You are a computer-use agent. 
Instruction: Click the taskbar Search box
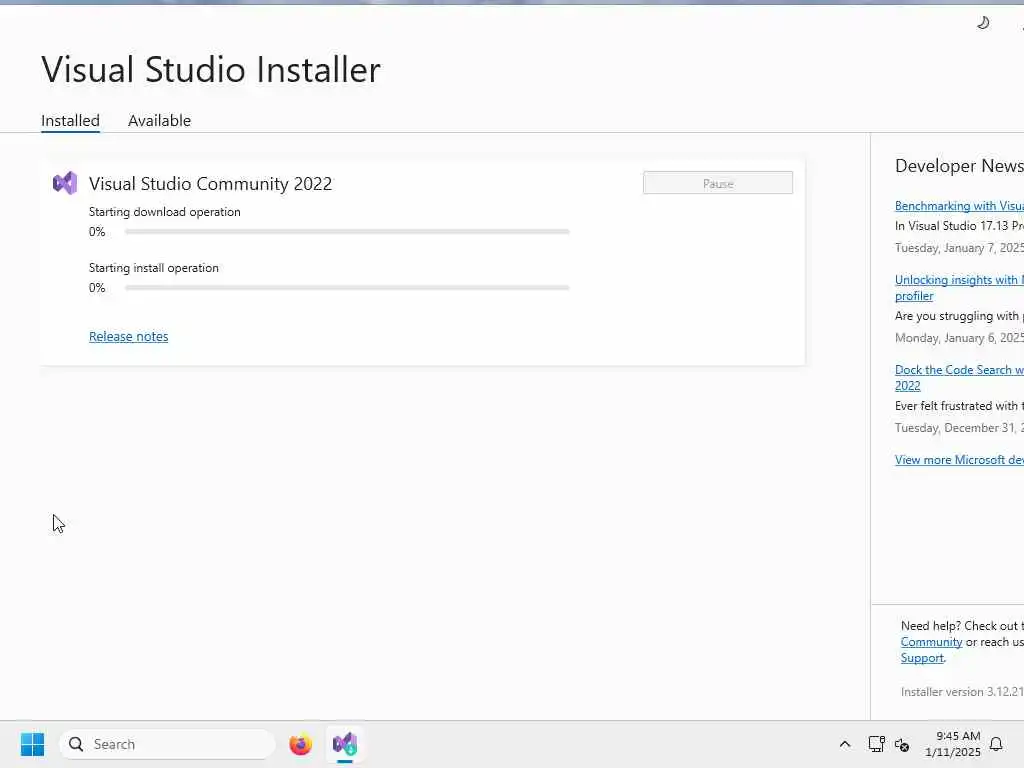(x=167, y=744)
